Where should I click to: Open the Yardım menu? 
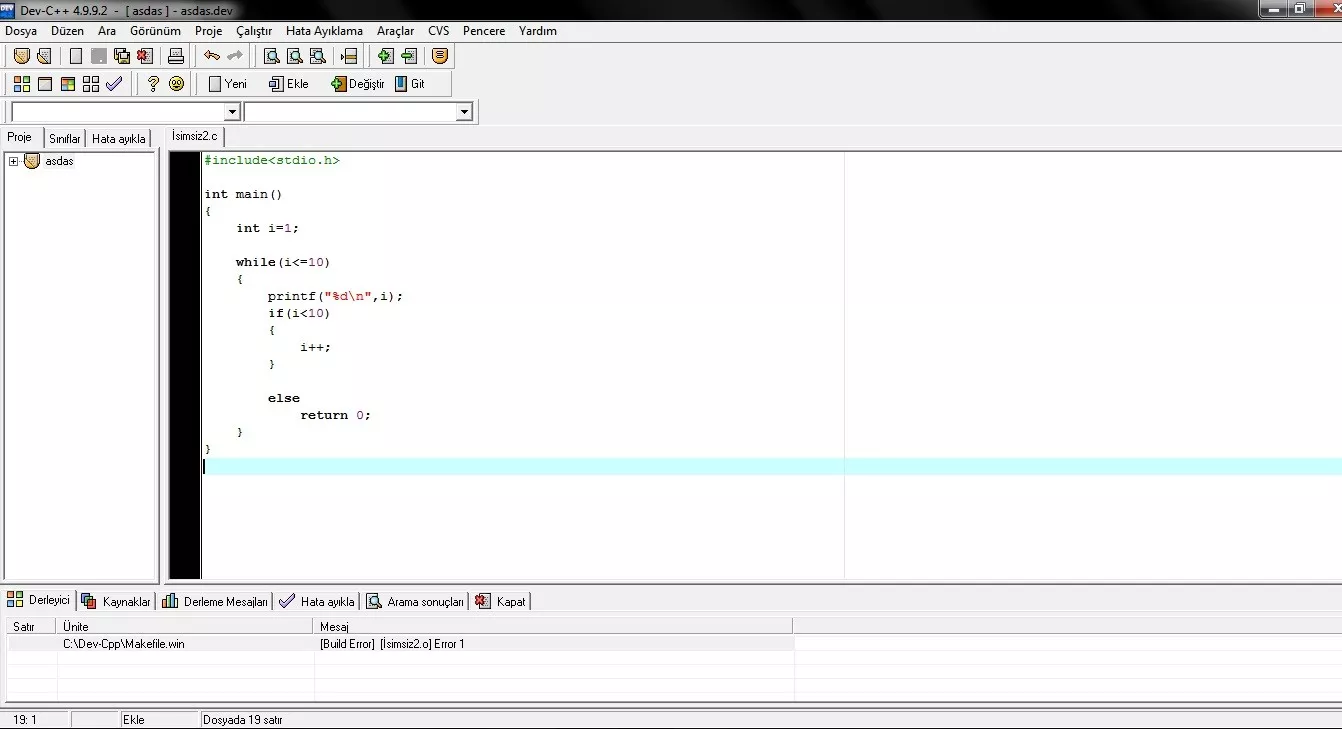pyautogui.click(x=538, y=31)
